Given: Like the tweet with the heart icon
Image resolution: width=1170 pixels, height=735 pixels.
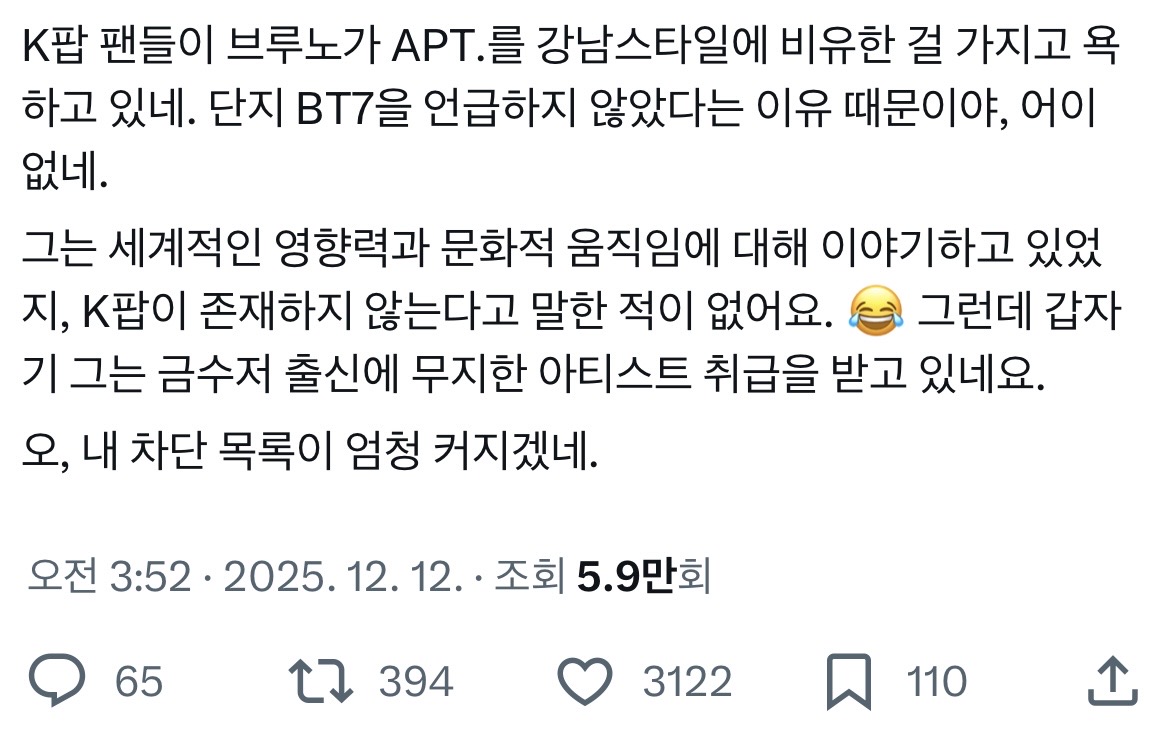Looking at the screenshot, I should (x=585, y=681).
